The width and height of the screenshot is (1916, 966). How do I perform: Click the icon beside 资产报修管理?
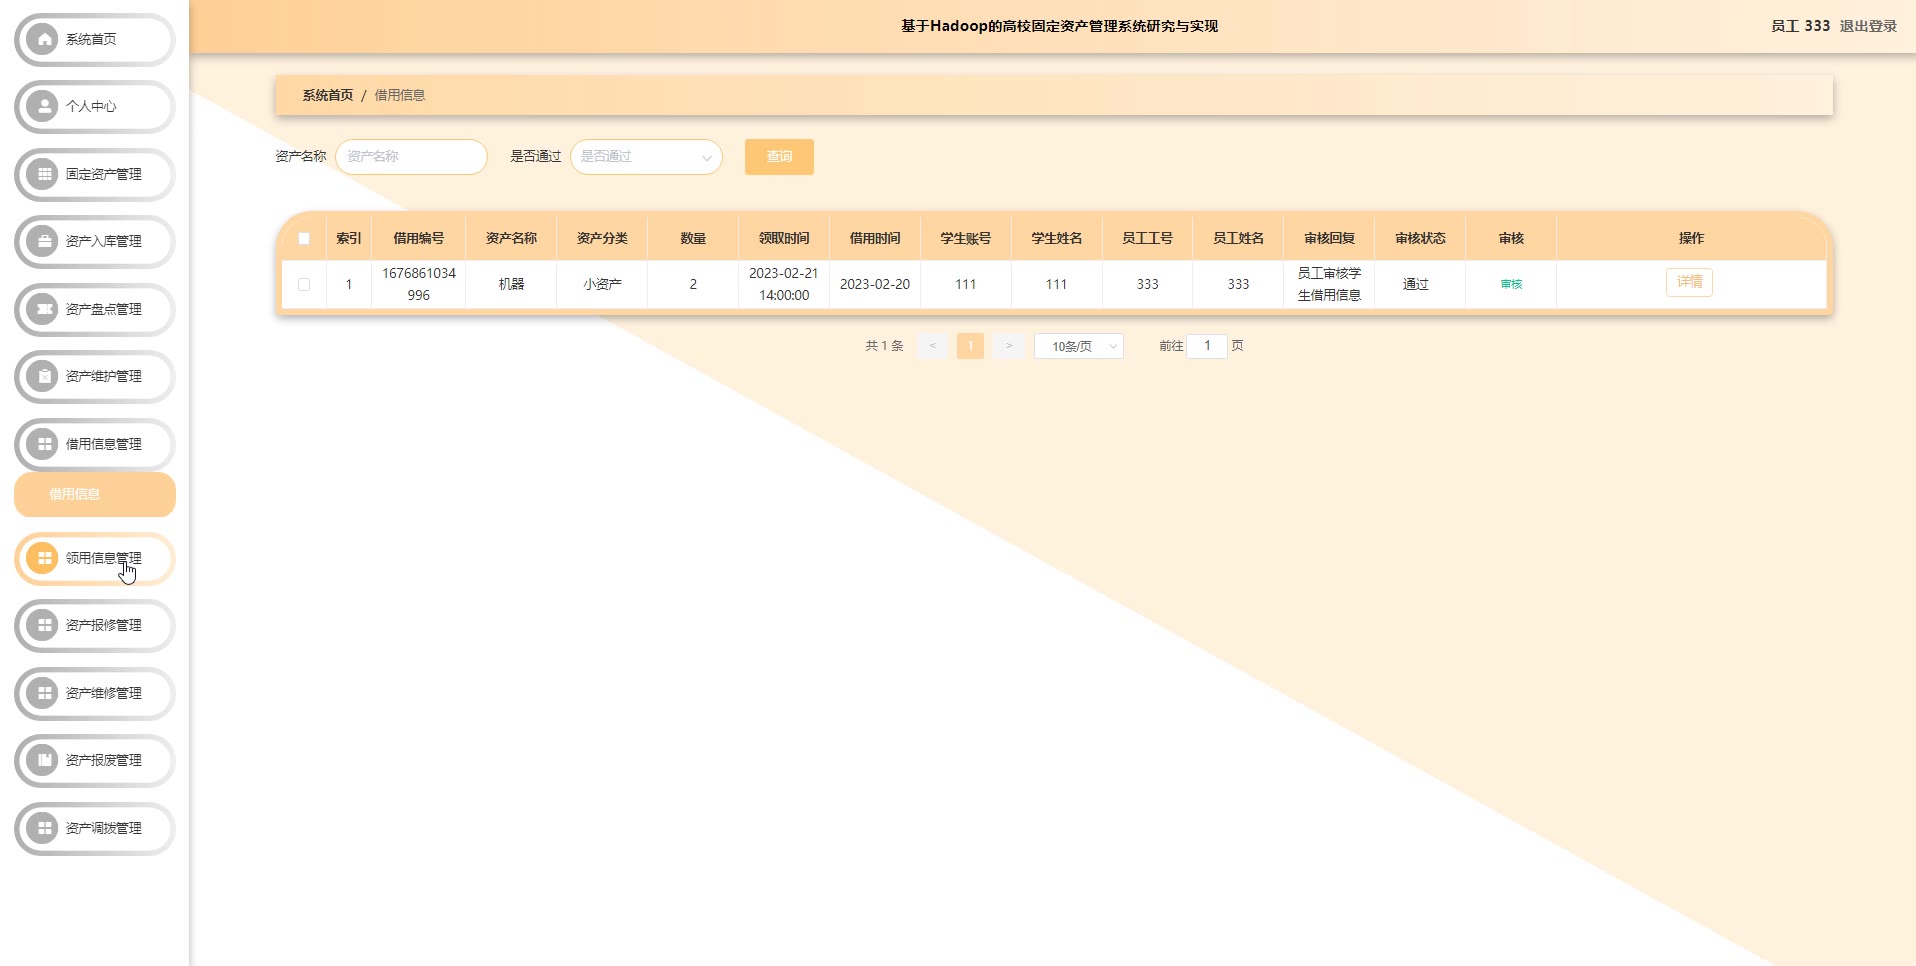coord(44,626)
